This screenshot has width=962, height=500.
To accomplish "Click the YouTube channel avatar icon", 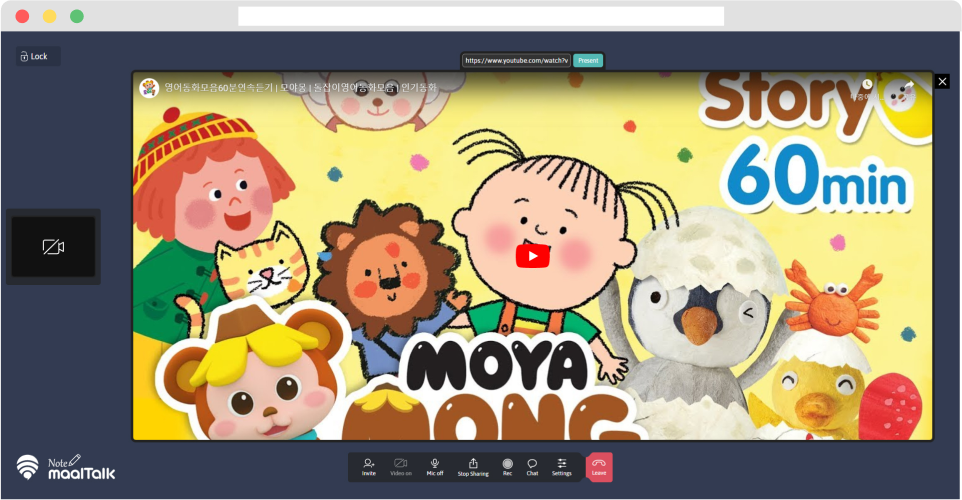I will tap(149, 88).
